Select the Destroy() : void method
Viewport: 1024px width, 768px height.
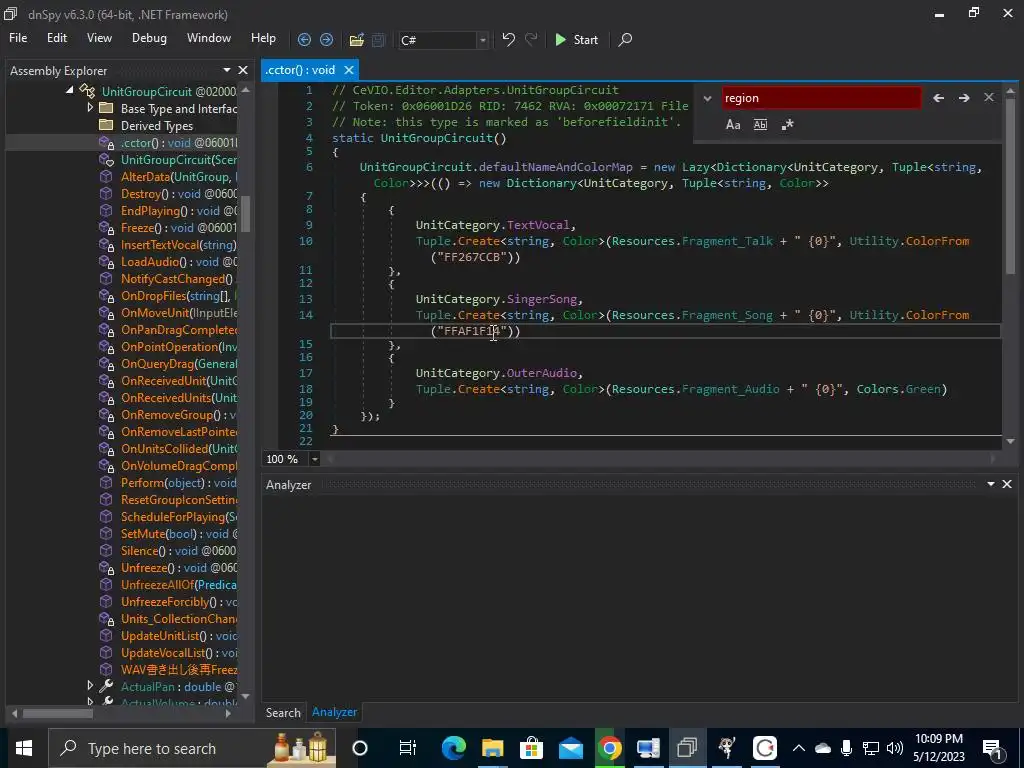click(x=178, y=194)
